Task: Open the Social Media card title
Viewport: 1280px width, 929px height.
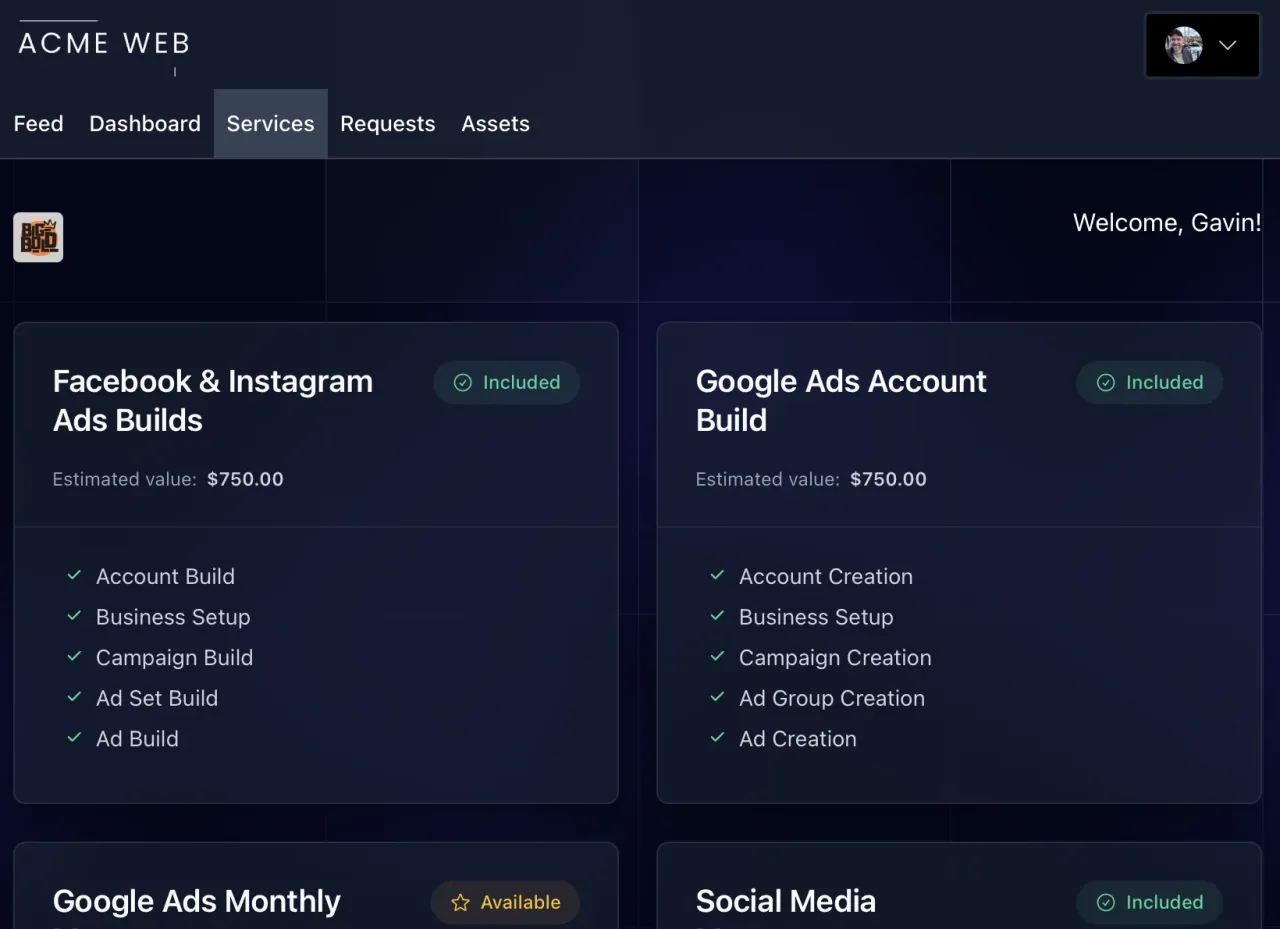Action: pyautogui.click(x=786, y=902)
